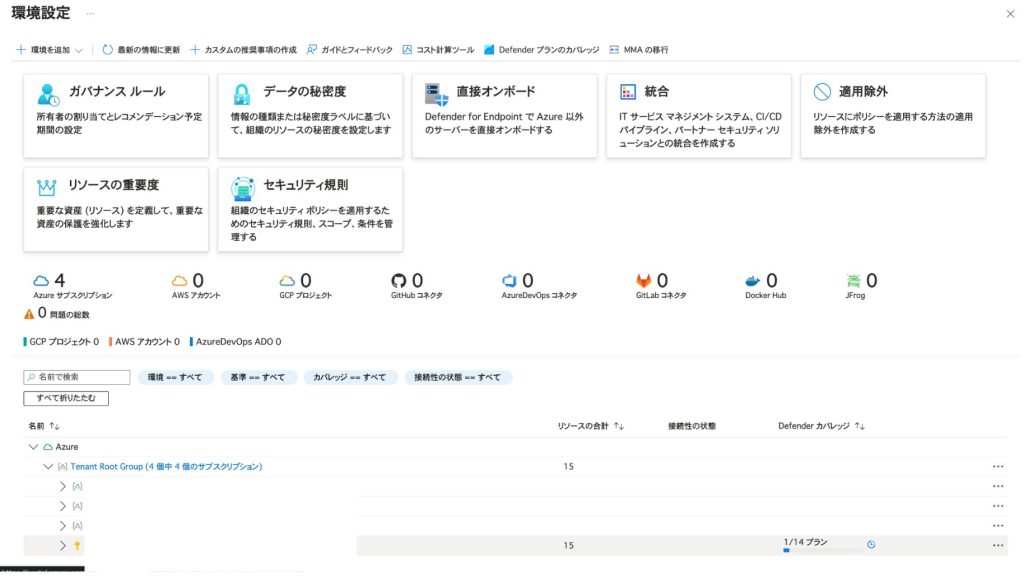Click the 1/14 プラン coverage progress bar
Screen dimensions: 1024x586
(x=821, y=550)
